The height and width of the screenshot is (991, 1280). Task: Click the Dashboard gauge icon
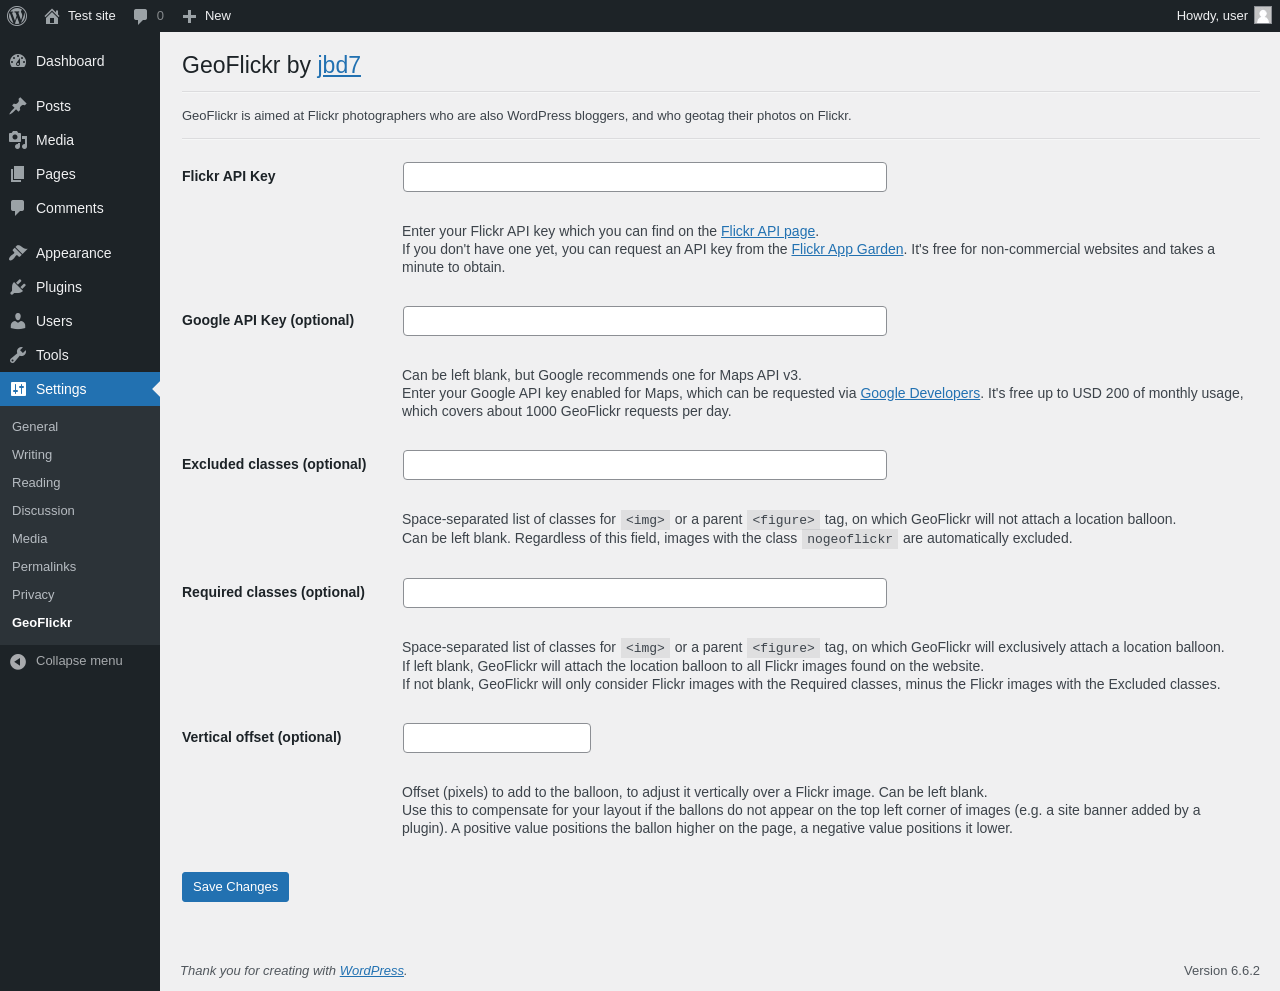coord(18,61)
